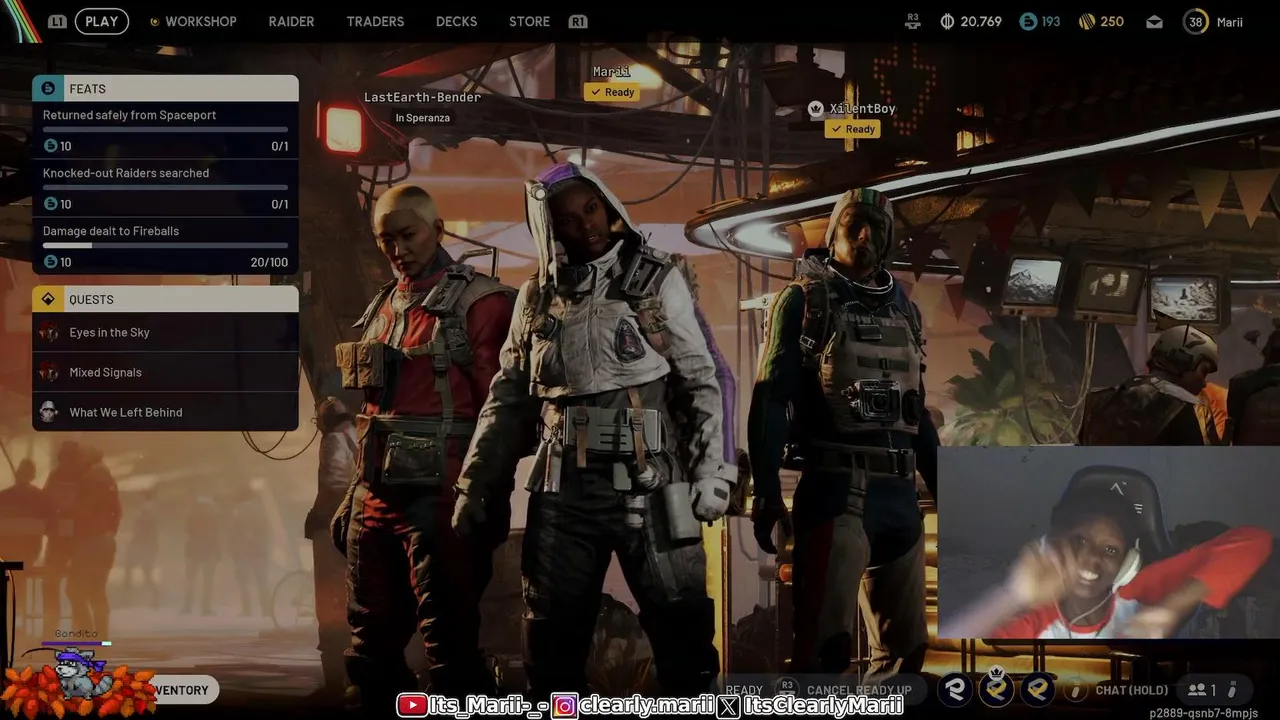Image resolution: width=1280 pixels, height=720 pixels.
Task: Click Marii's Ready status badge
Action: 612,92
